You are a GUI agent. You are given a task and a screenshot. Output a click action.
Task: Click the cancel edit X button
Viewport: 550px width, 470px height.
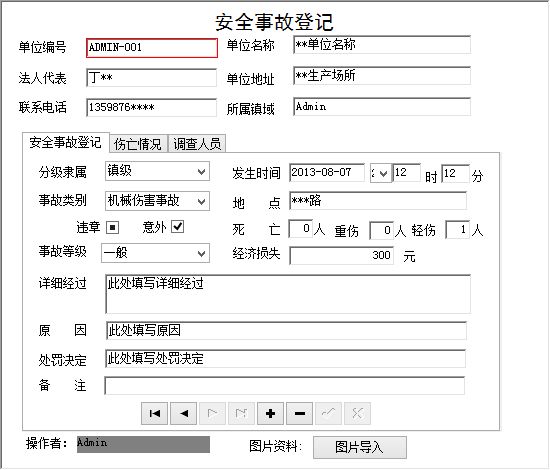pyautogui.click(x=357, y=414)
